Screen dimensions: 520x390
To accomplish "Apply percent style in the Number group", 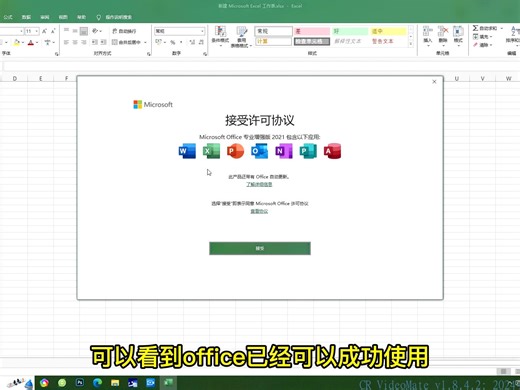I will [173, 42].
